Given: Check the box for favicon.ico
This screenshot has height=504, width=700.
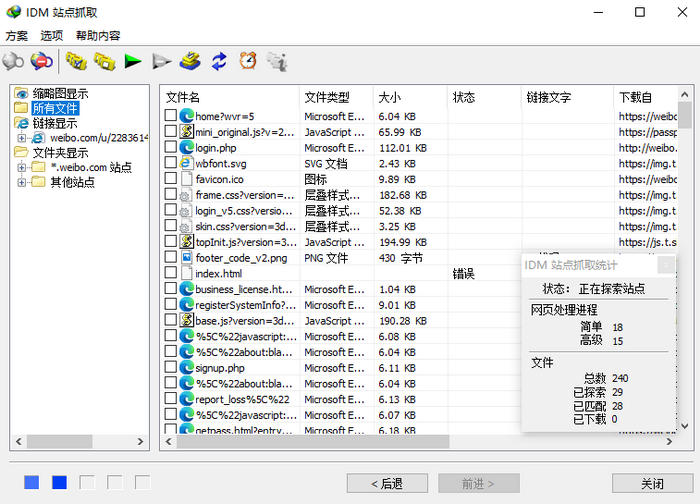Looking at the screenshot, I should (171, 178).
